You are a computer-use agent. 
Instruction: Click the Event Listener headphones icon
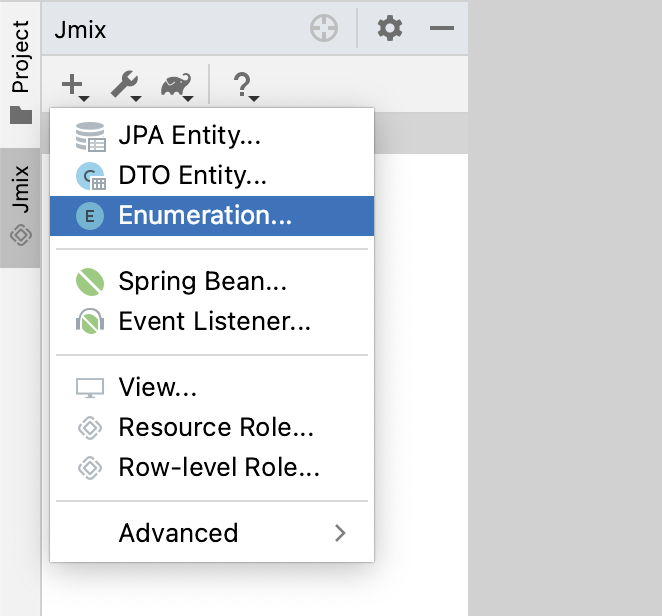click(x=90, y=322)
